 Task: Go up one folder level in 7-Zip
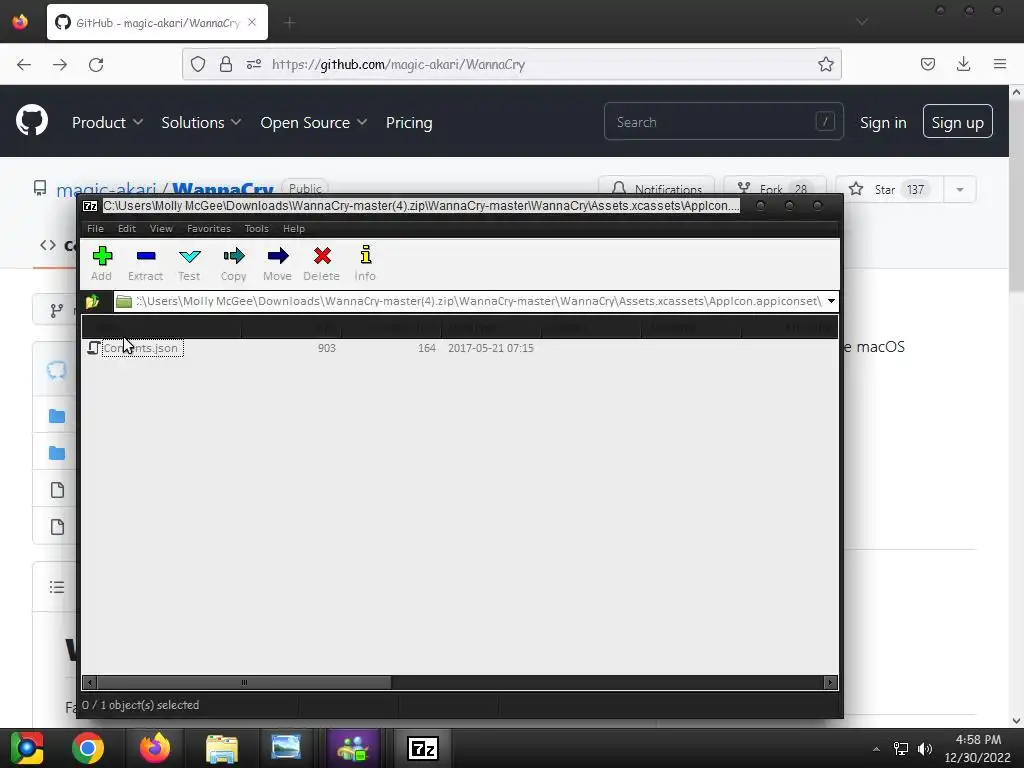click(x=92, y=301)
